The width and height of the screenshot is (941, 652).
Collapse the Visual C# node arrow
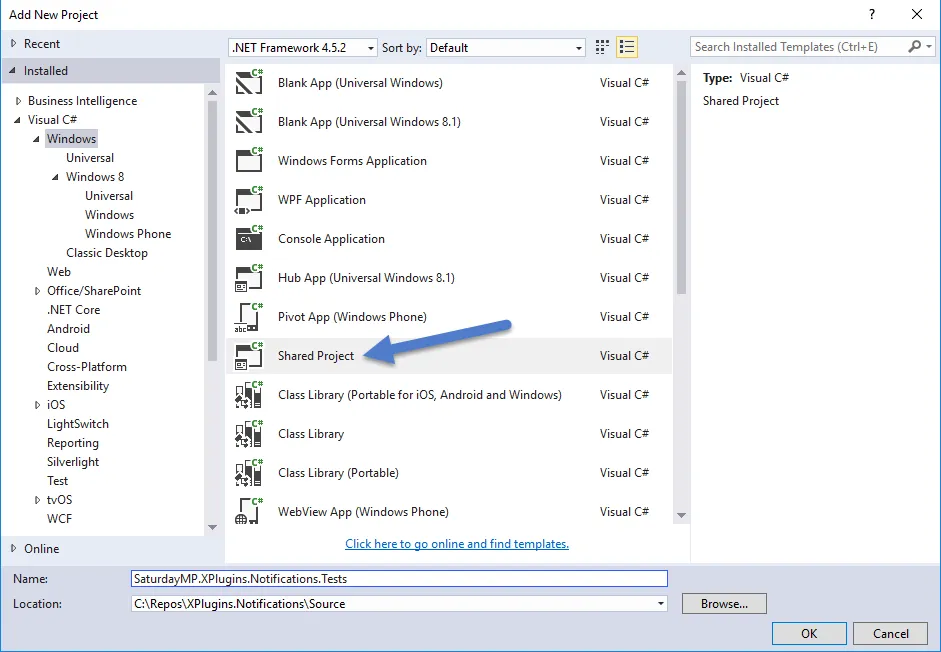tap(17, 120)
